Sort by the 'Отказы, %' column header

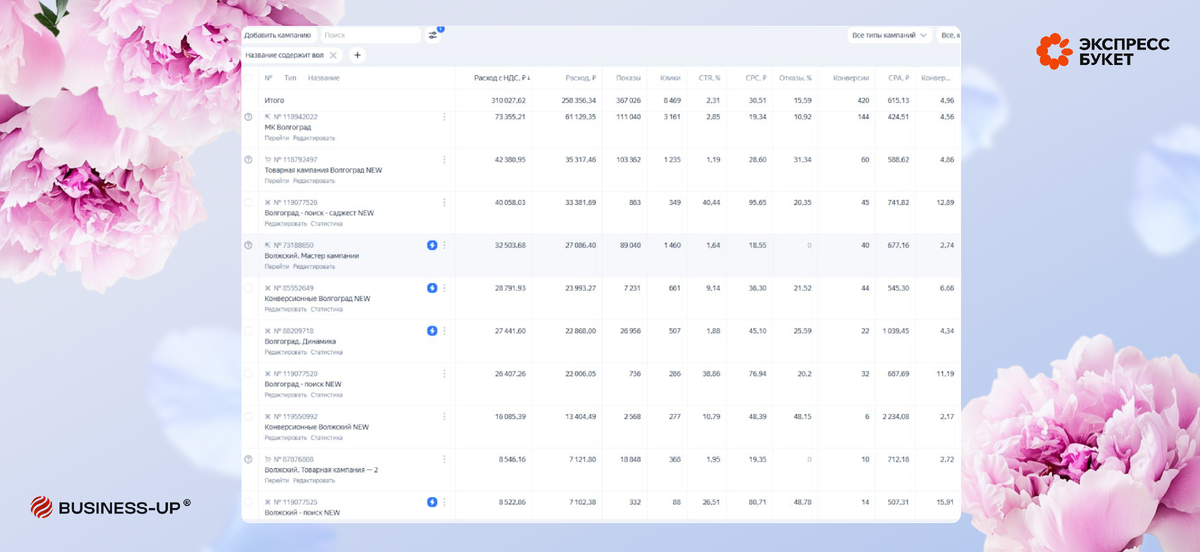(796, 77)
